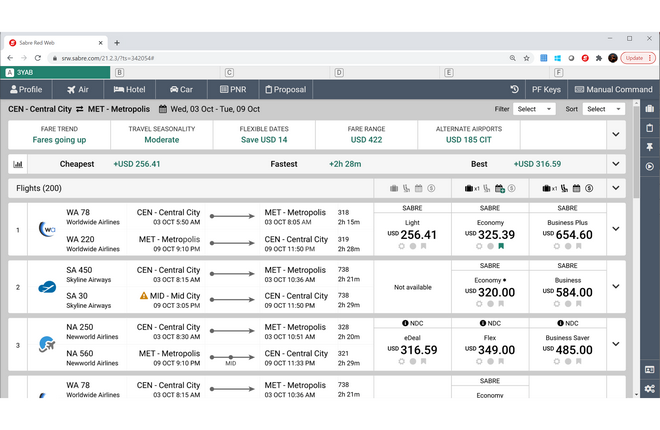Click the Flexible Dates Save USD 14 tile
Viewport: 660px width, 430px height.
click(264, 135)
